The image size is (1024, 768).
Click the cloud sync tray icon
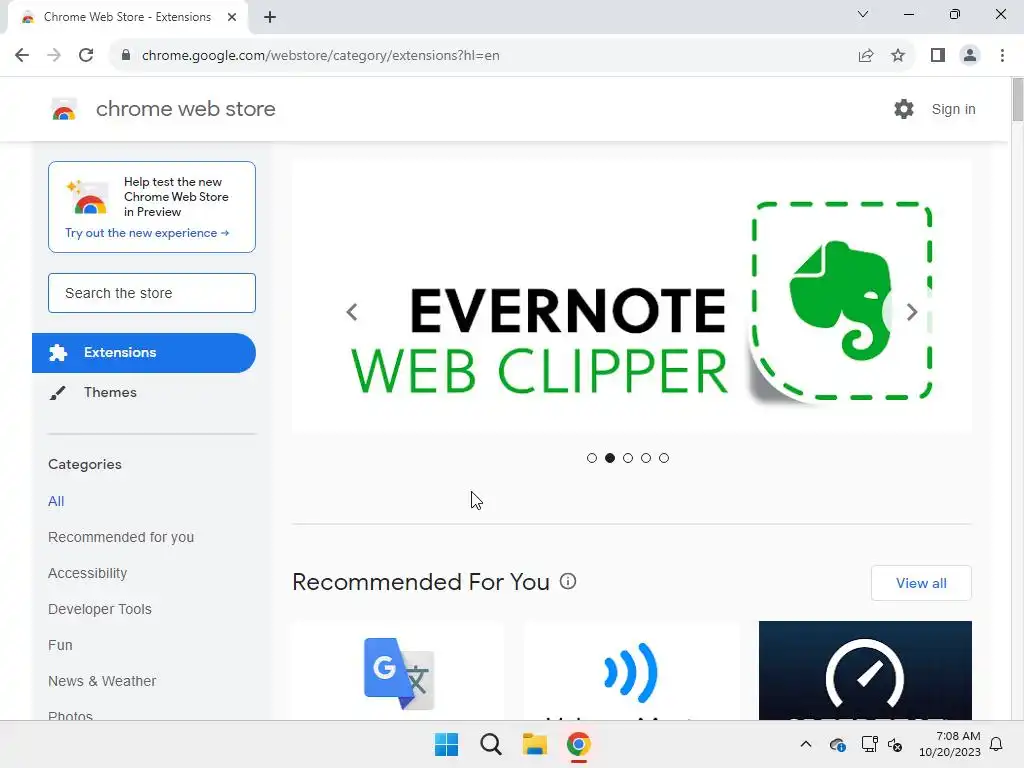[x=837, y=744]
